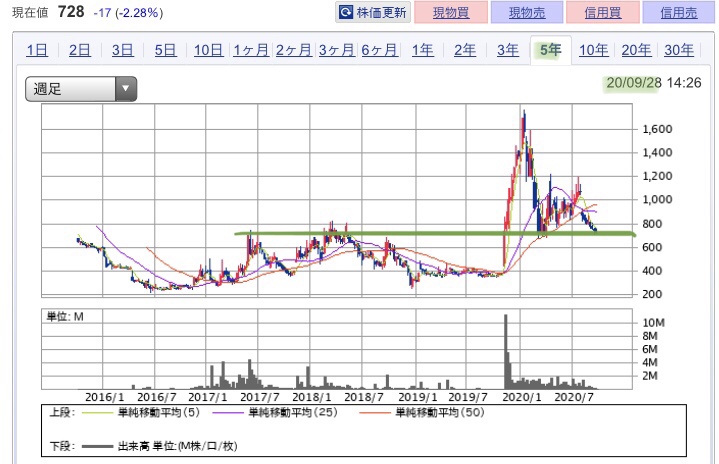The image size is (719, 464).
Task: Switch chart range to 2日
Action: point(80,50)
